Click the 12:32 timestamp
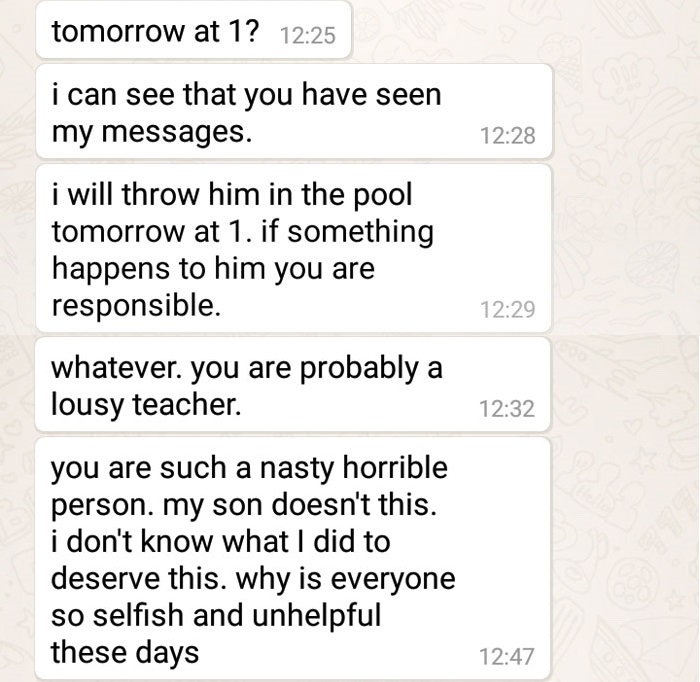The width and height of the screenshot is (700, 682). click(x=507, y=408)
